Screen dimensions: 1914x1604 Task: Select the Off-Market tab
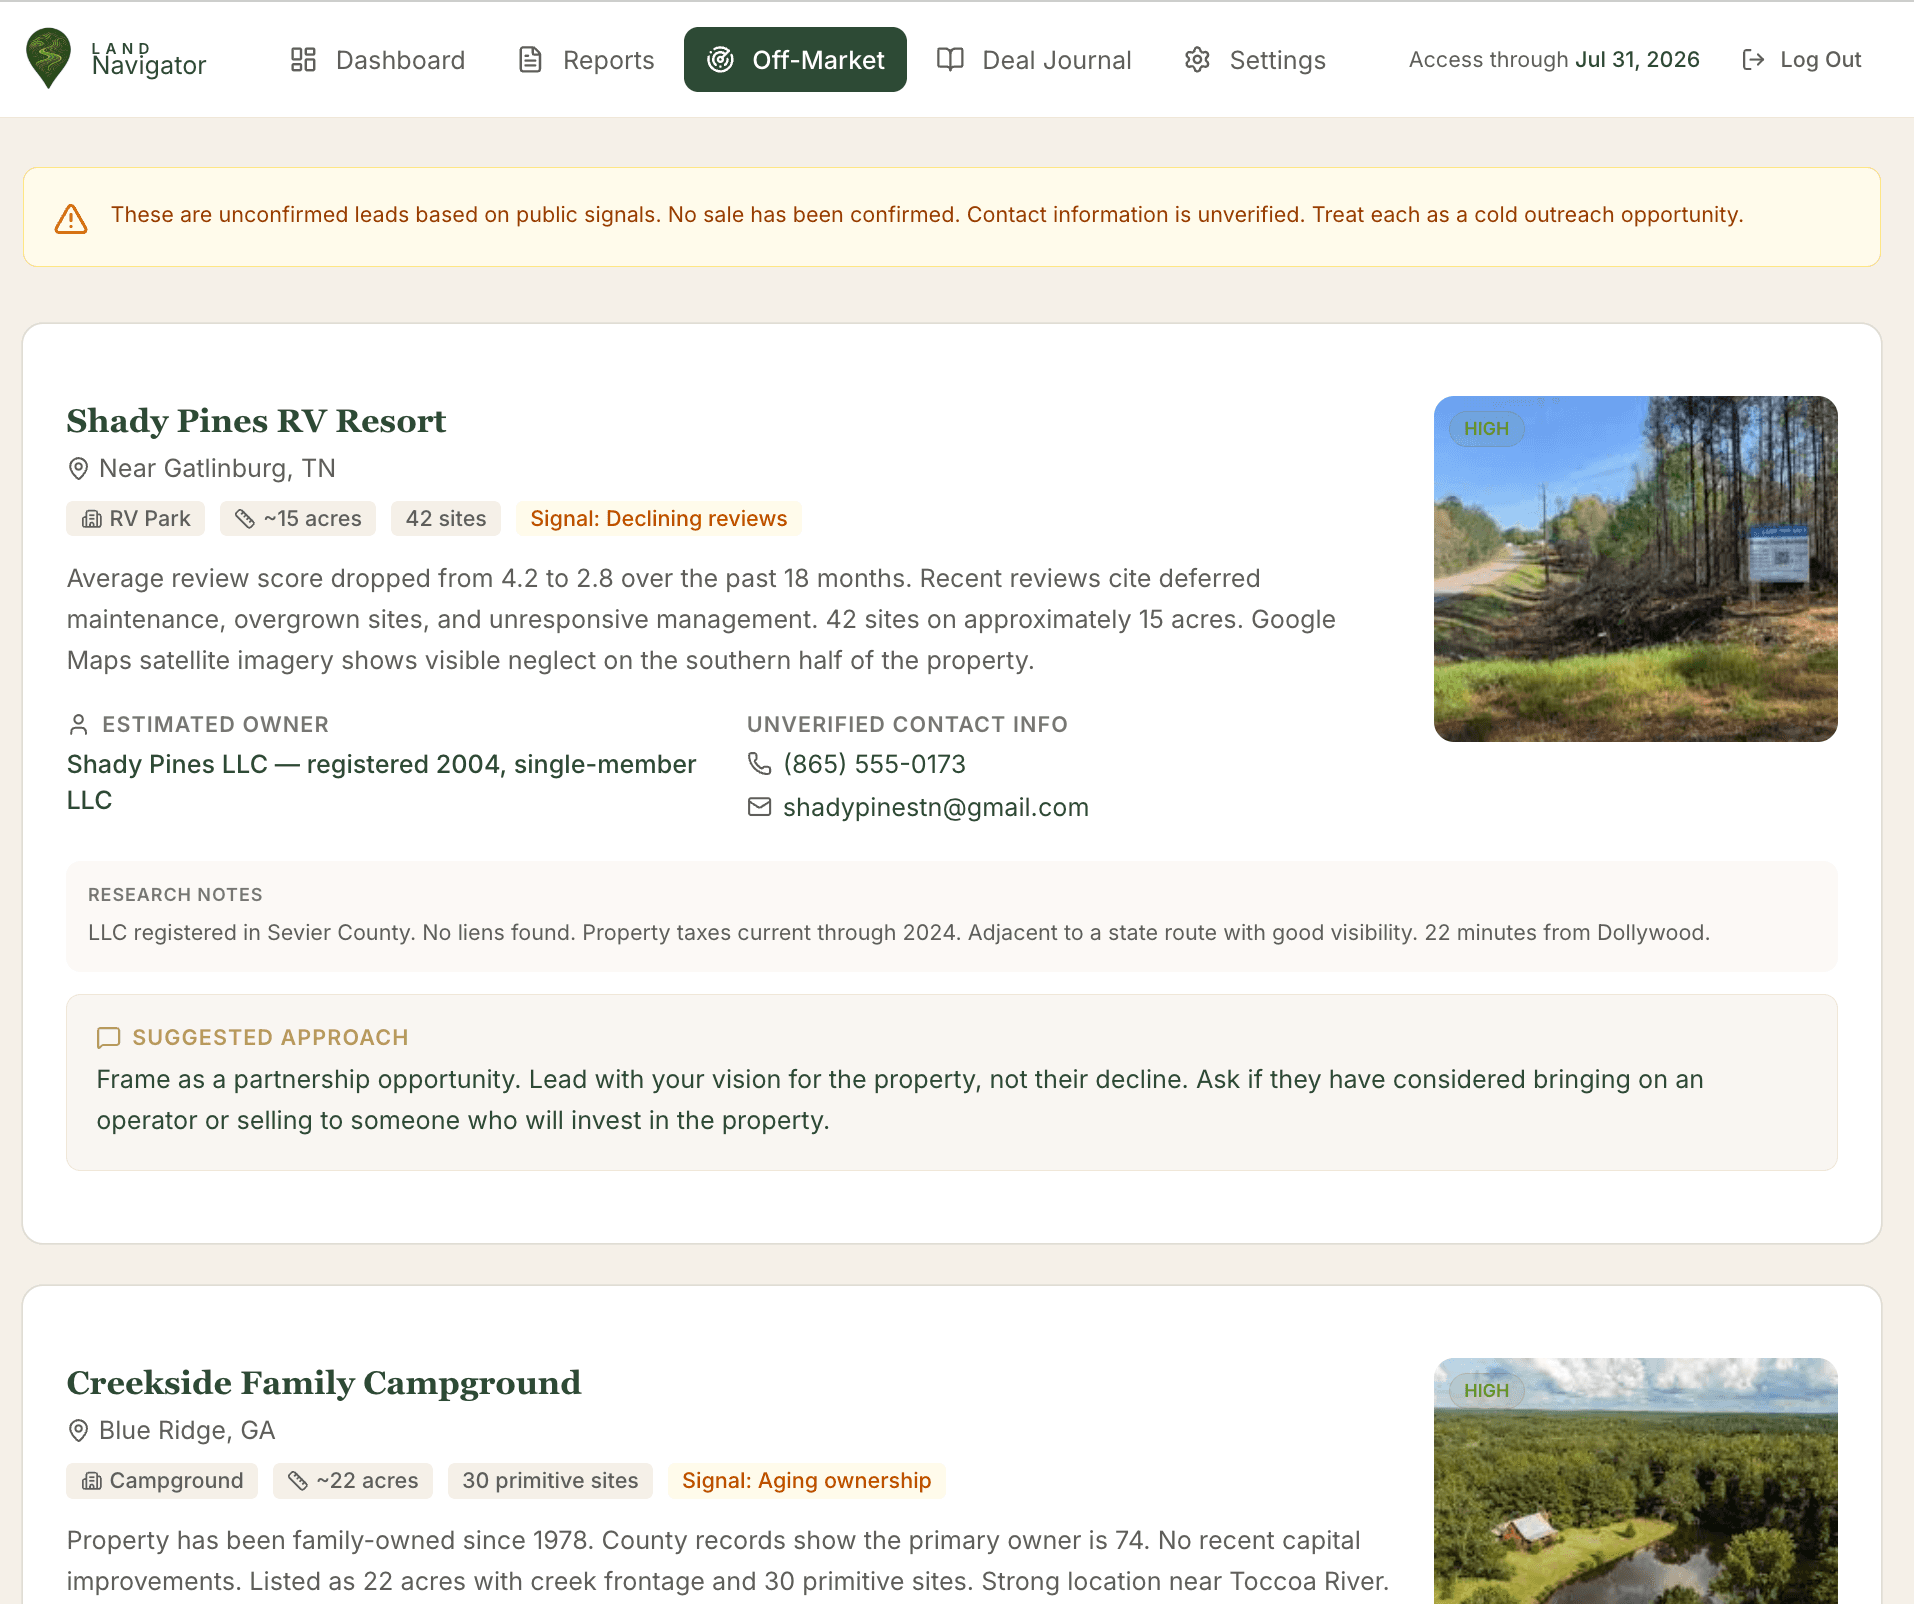pos(795,60)
